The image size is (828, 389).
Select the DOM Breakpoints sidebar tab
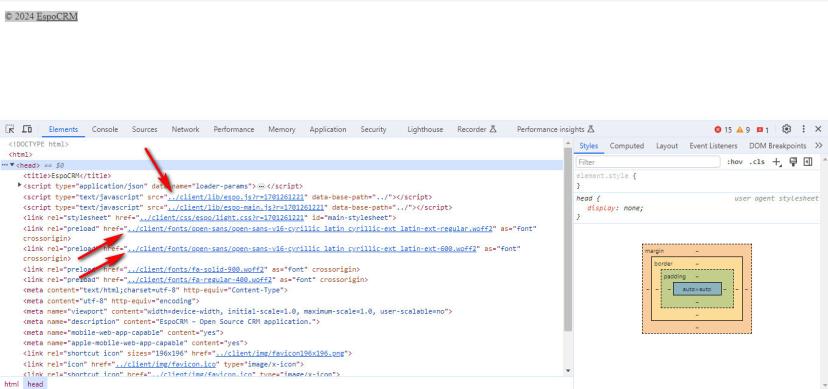[x=777, y=146]
